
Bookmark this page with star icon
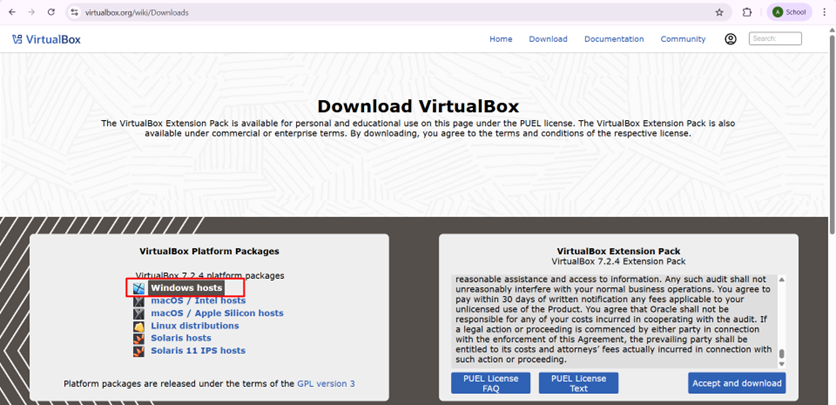[719, 12]
